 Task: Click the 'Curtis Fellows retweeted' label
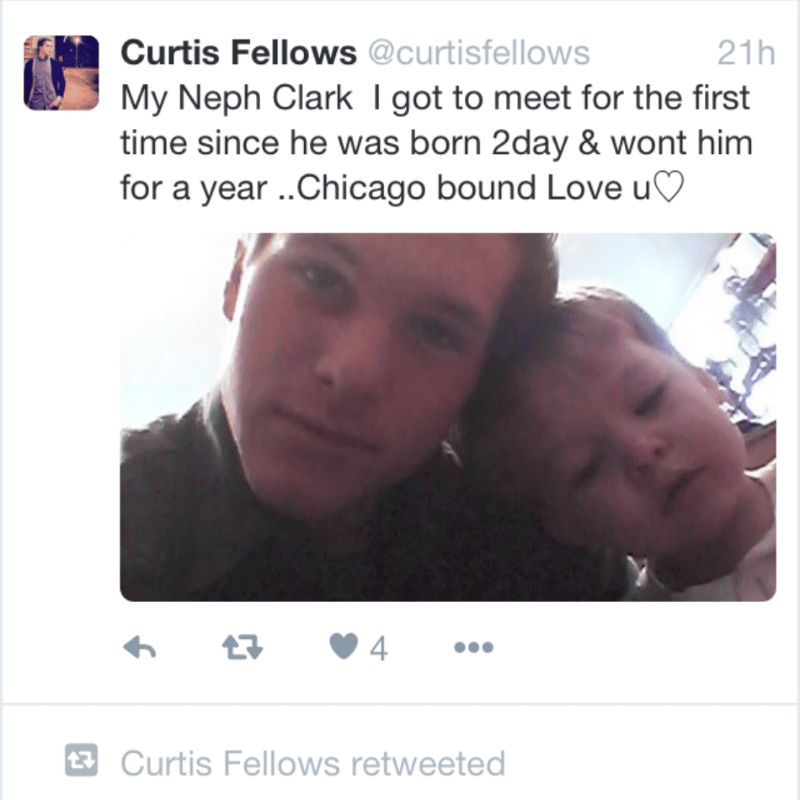coord(312,765)
